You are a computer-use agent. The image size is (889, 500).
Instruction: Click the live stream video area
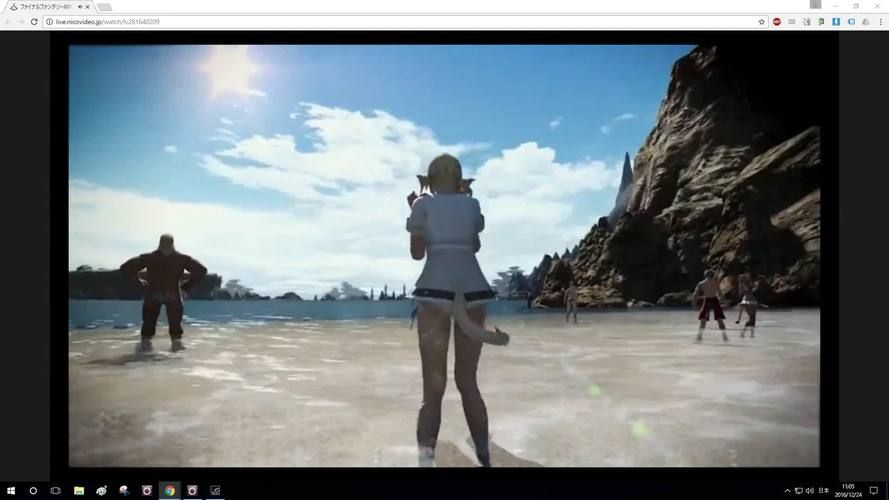click(x=444, y=256)
